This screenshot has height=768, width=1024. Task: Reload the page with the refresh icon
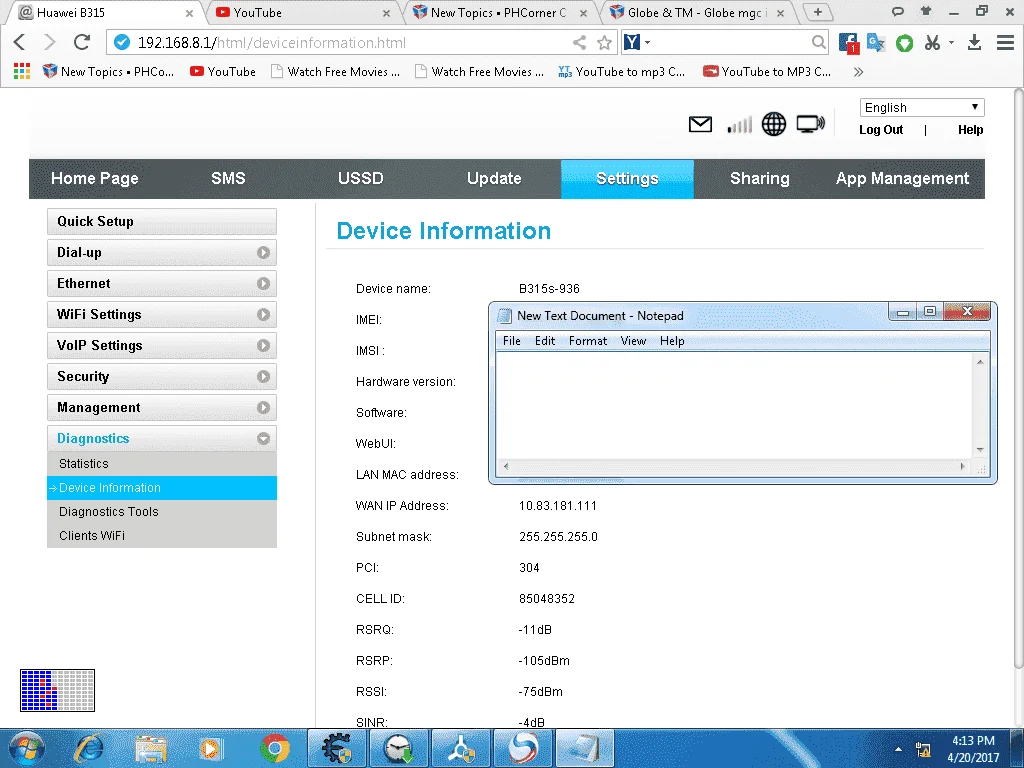pos(82,42)
